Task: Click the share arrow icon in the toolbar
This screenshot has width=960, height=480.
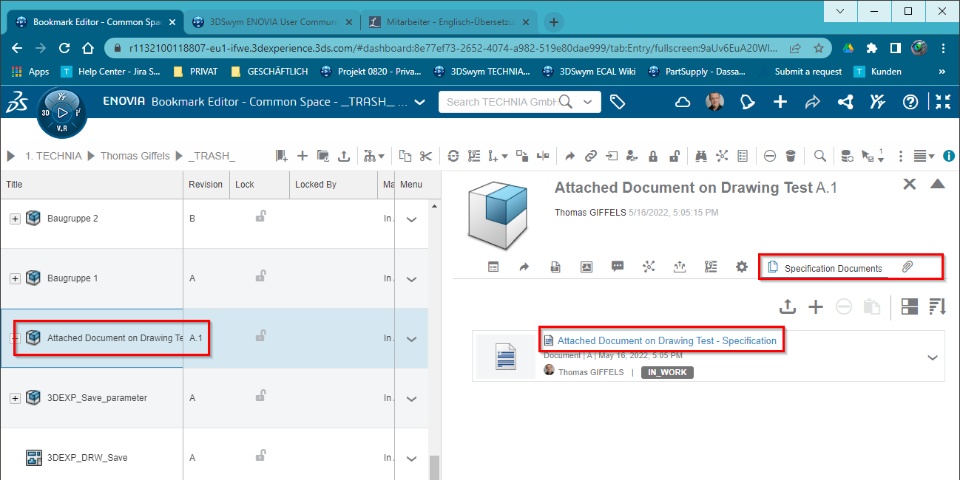Action: coord(570,156)
